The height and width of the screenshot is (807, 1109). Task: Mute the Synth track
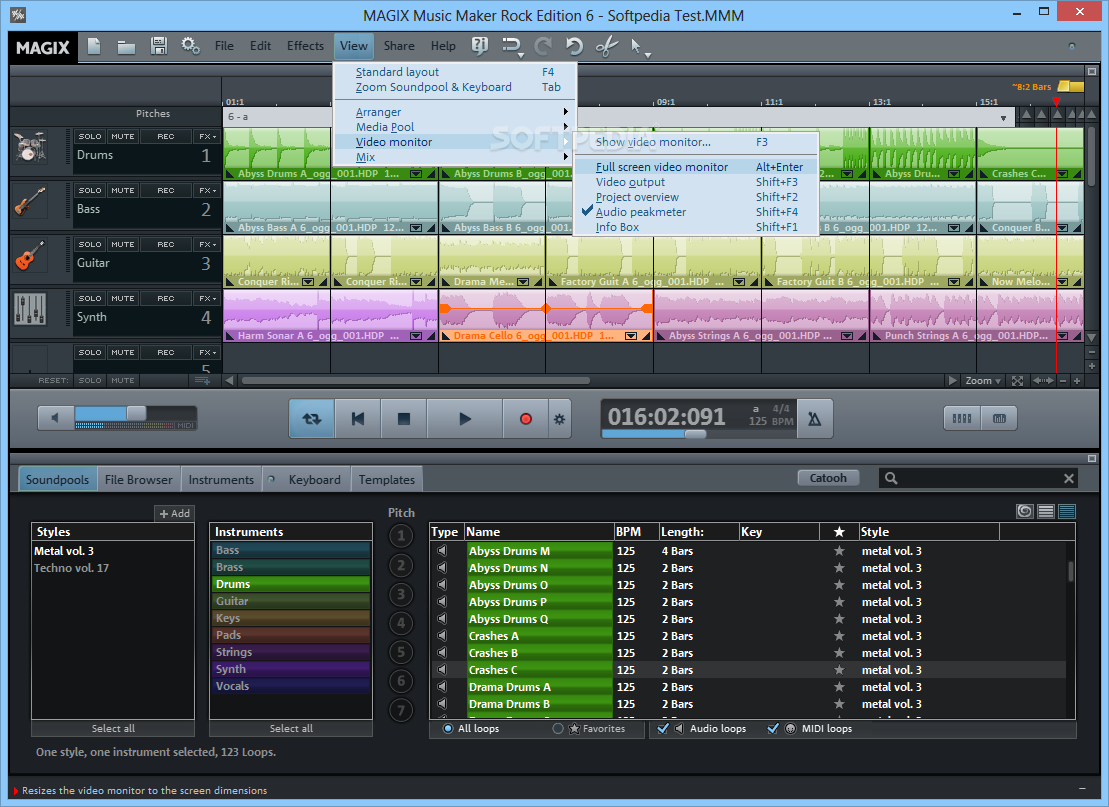(x=122, y=298)
